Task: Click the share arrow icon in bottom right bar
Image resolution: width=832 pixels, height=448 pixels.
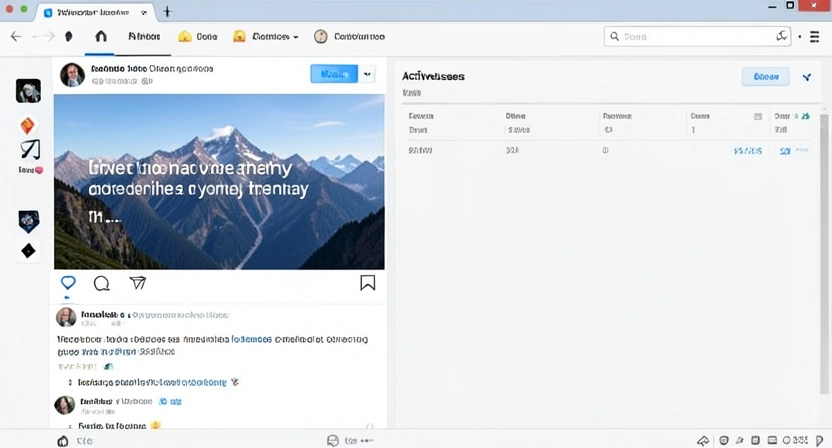Action: point(703,441)
